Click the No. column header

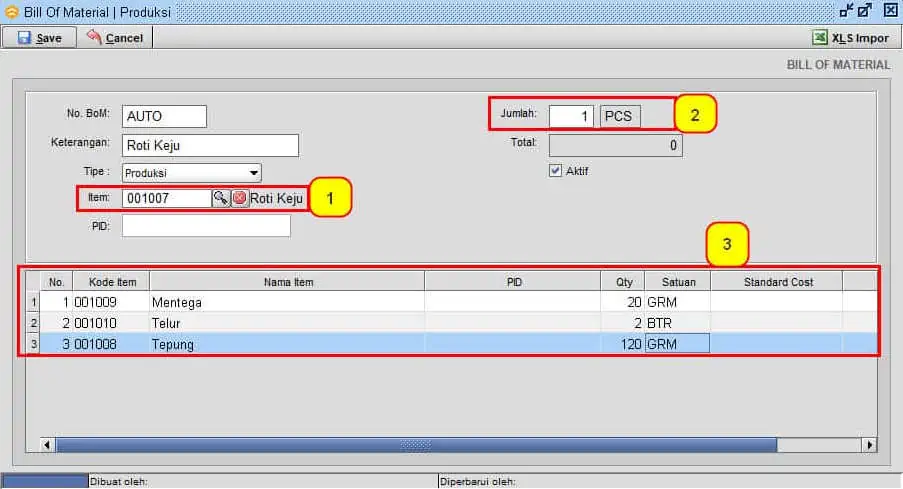point(56,282)
